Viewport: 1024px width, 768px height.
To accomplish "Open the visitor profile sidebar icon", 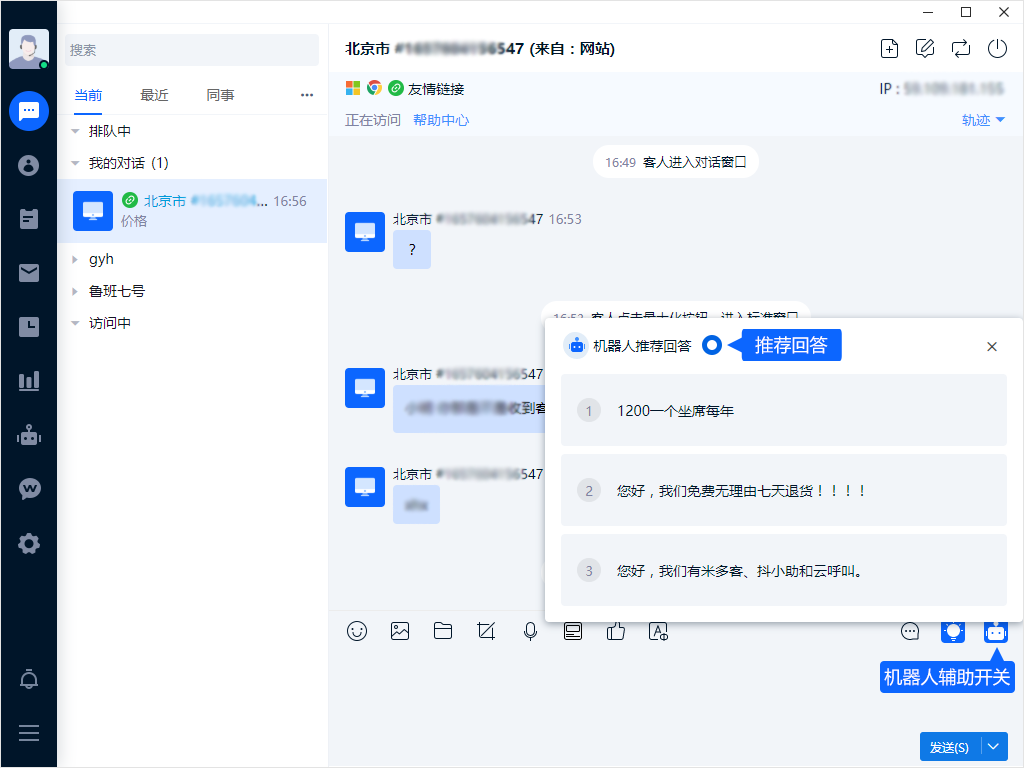I will pyautogui.click(x=29, y=165).
